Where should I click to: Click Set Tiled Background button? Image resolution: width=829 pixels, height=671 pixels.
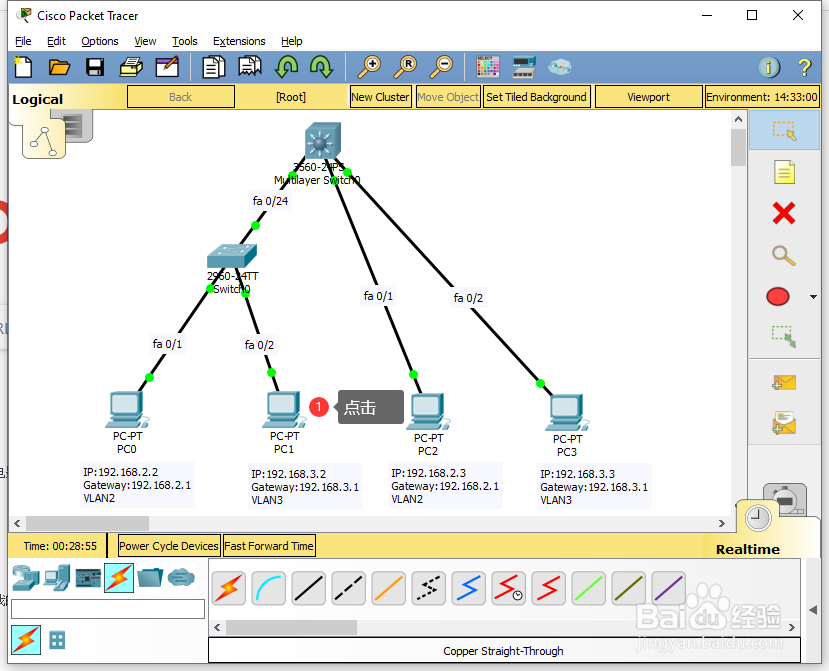coord(536,97)
